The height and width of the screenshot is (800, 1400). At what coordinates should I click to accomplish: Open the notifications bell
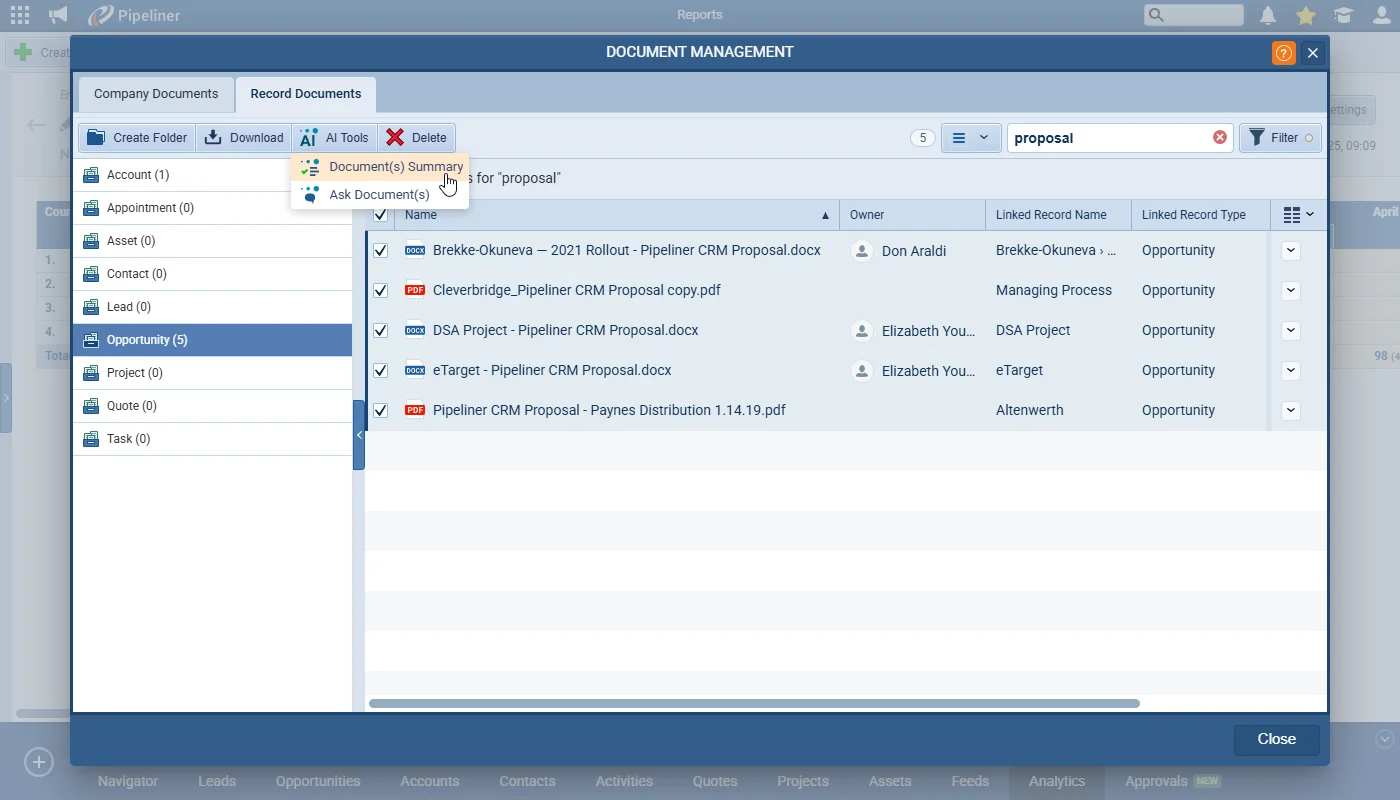pyautogui.click(x=1268, y=15)
